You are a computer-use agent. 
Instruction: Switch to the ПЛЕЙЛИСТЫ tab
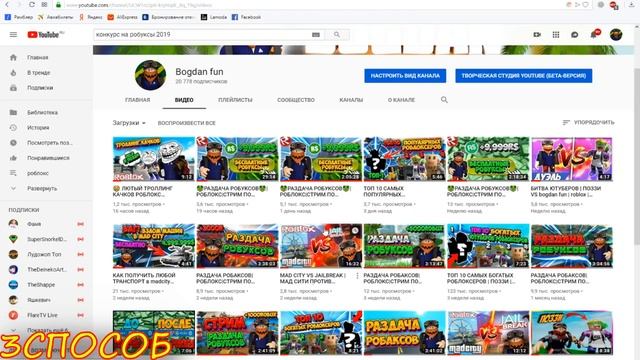click(235, 100)
